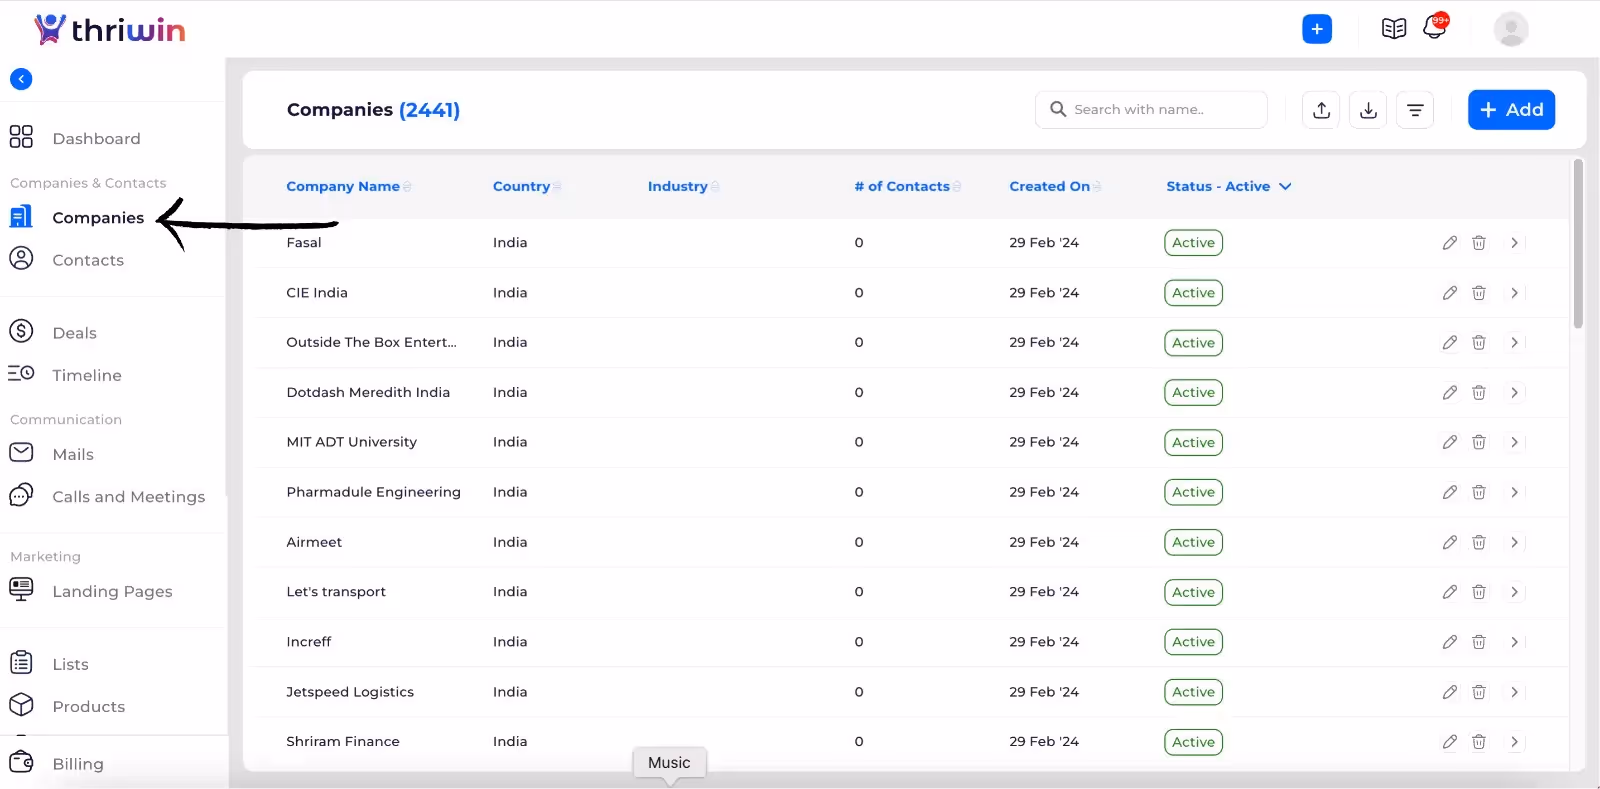The height and width of the screenshot is (789, 1600).
Task: Click the blue Add button
Action: [x=1511, y=110]
